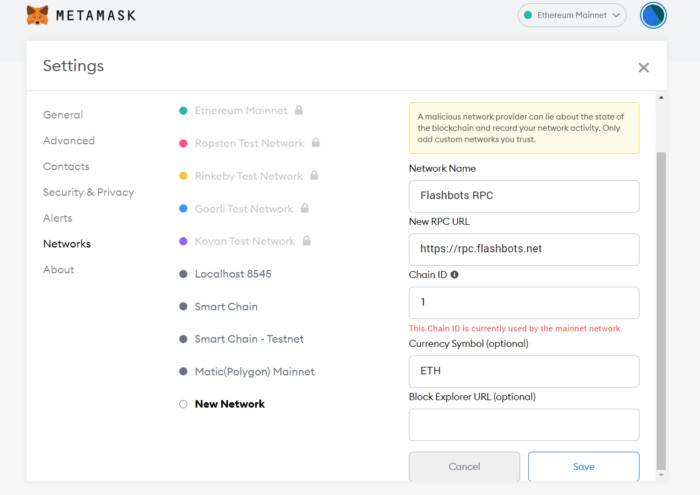
Task: Open the Ethereum Mainnet network dropdown
Action: [x=572, y=15]
